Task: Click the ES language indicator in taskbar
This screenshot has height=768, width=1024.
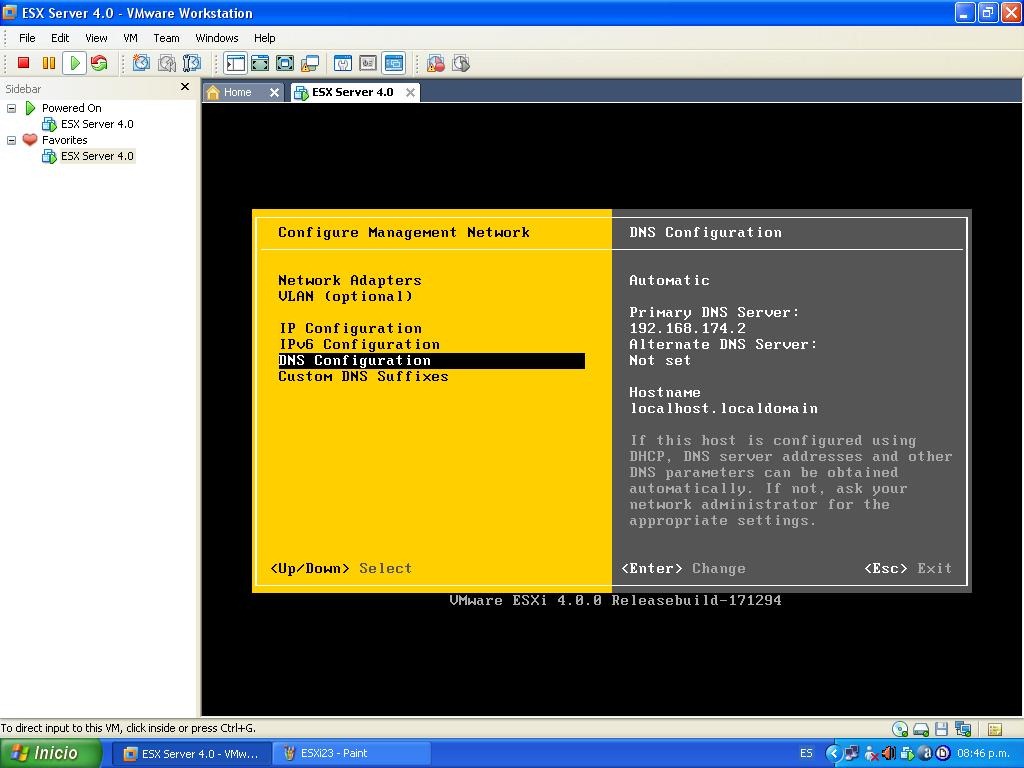Action: click(x=807, y=754)
